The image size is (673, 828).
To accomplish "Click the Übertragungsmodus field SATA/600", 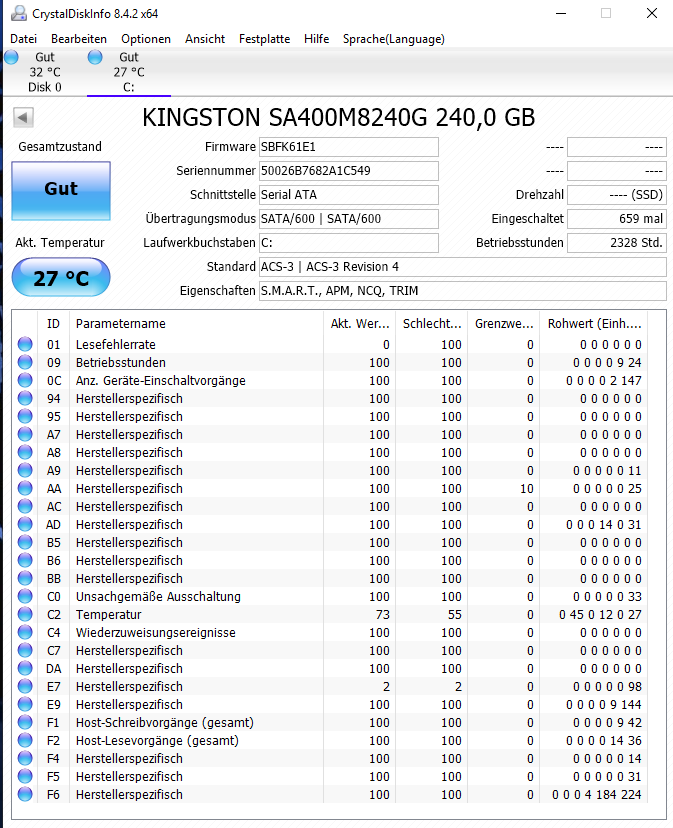I will 349,219.
